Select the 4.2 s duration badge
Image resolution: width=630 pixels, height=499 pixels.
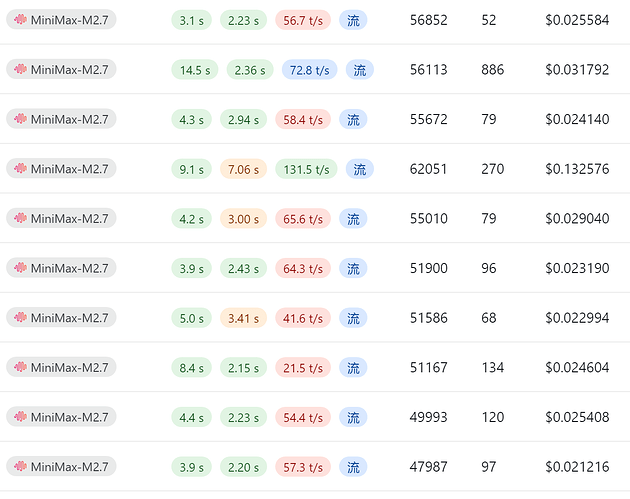191,219
